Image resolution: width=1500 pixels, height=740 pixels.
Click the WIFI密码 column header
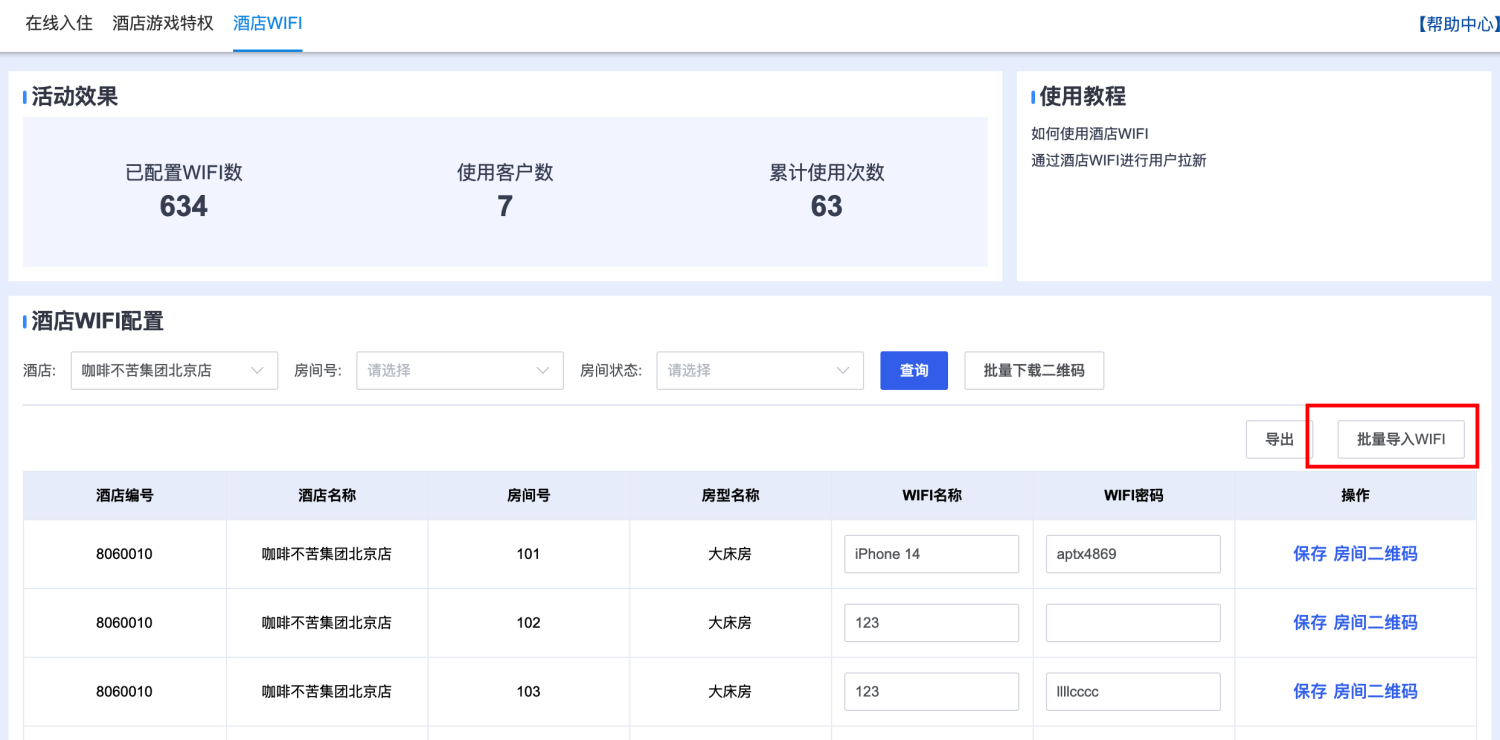(1134, 495)
